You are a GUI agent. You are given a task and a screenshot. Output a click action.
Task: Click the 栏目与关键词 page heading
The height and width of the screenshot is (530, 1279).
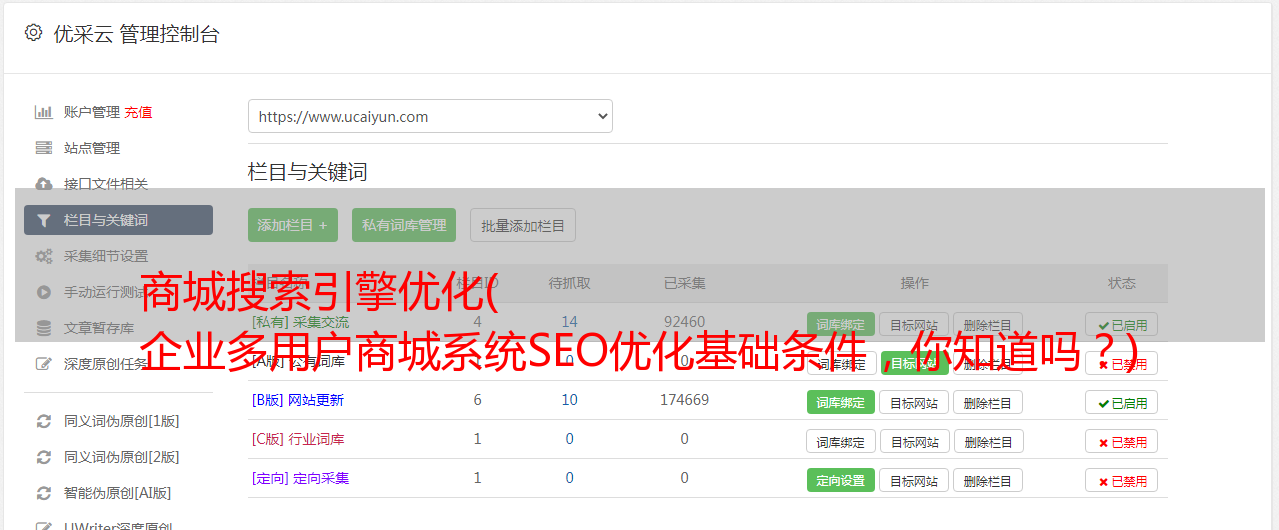point(308,172)
